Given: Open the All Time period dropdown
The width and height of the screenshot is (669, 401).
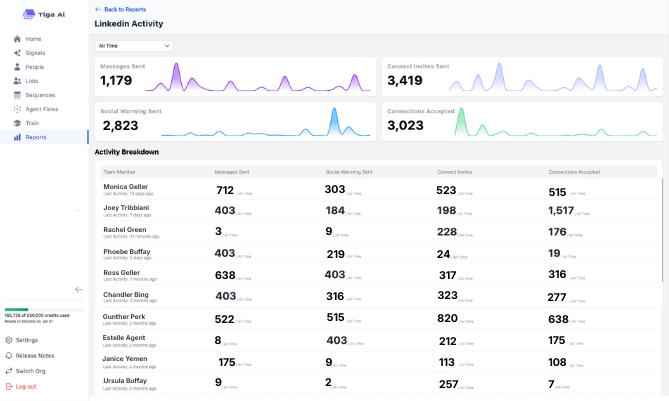Looking at the screenshot, I should [134, 46].
